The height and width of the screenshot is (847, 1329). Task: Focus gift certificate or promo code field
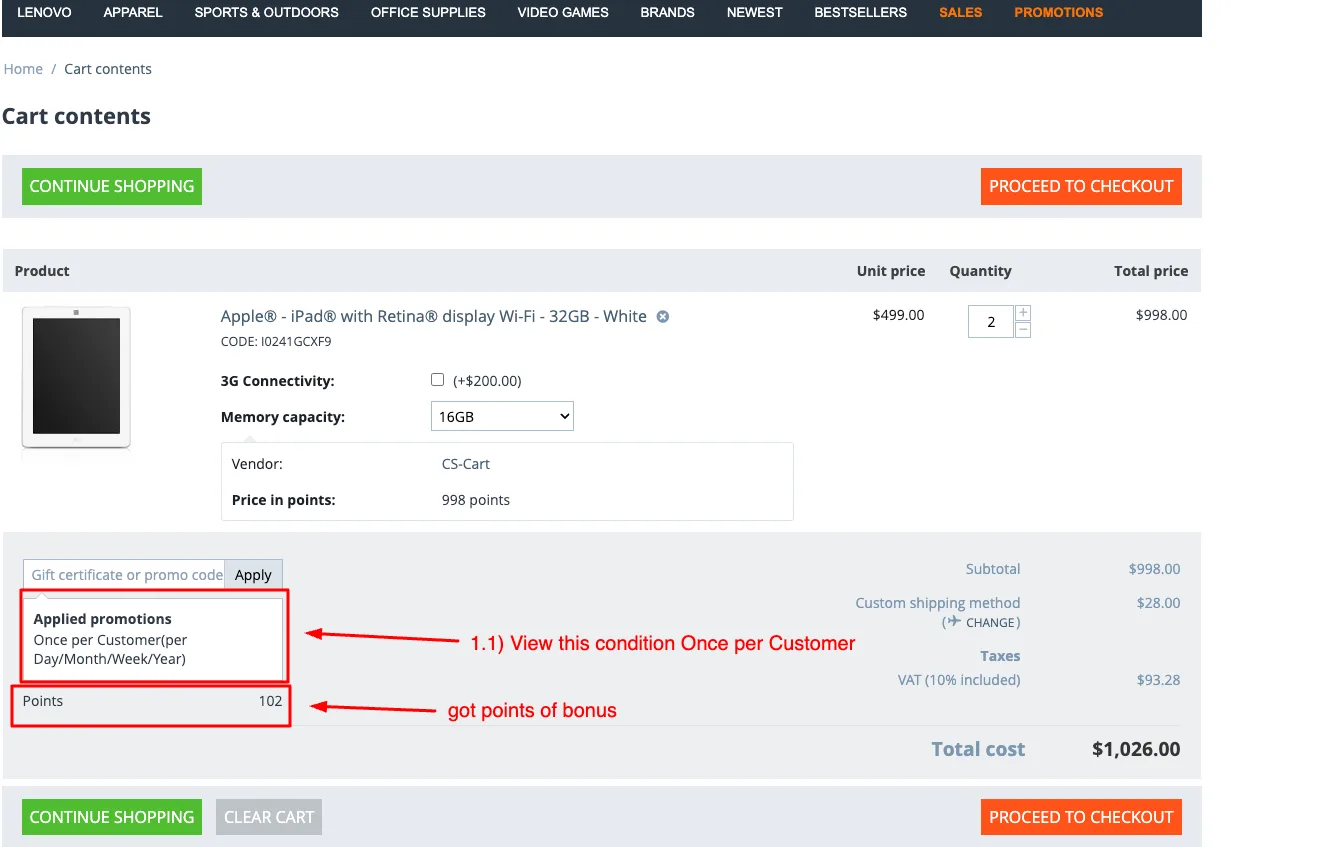pyautogui.click(x=125, y=575)
